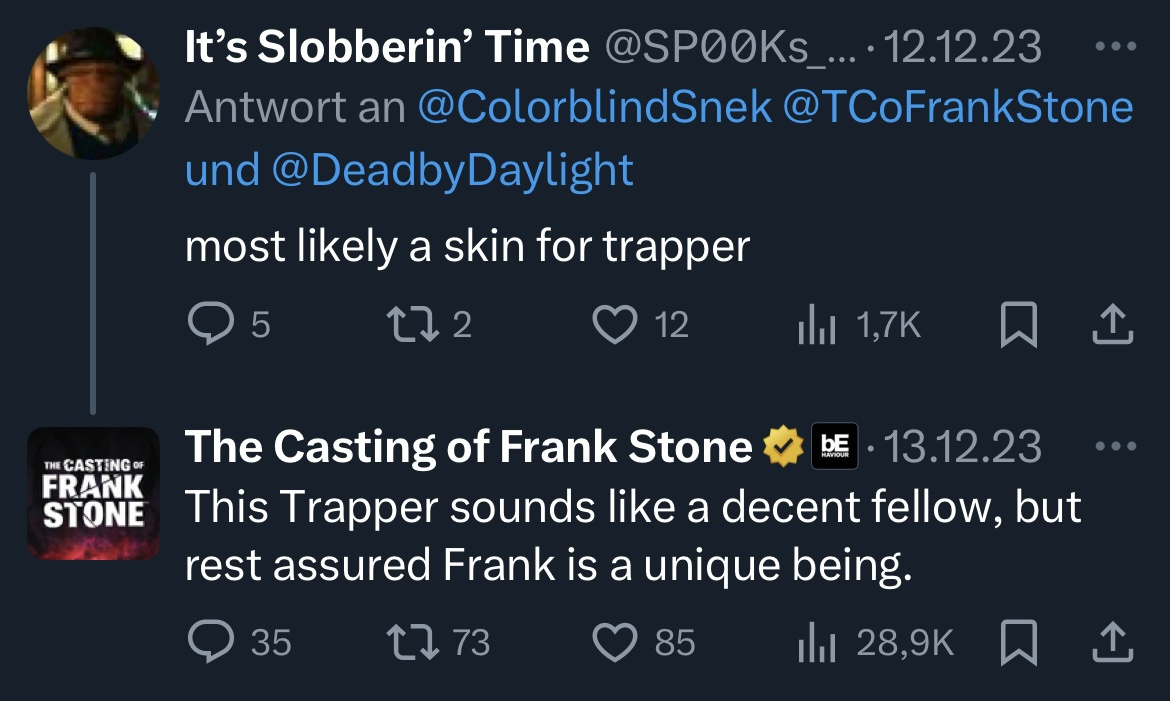The image size is (1170, 701).
Task: Like the 'most likely a skin' tweet
Action: click(614, 324)
